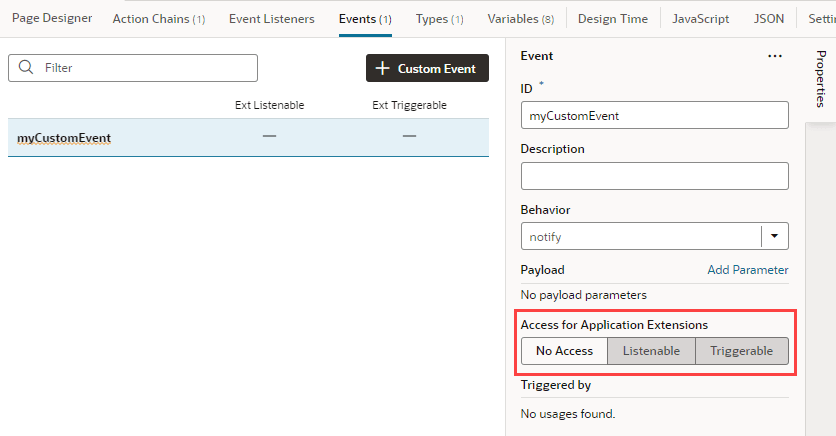Focus the Filter search field
Screen dimensions: 836x436
coord(133,68)
